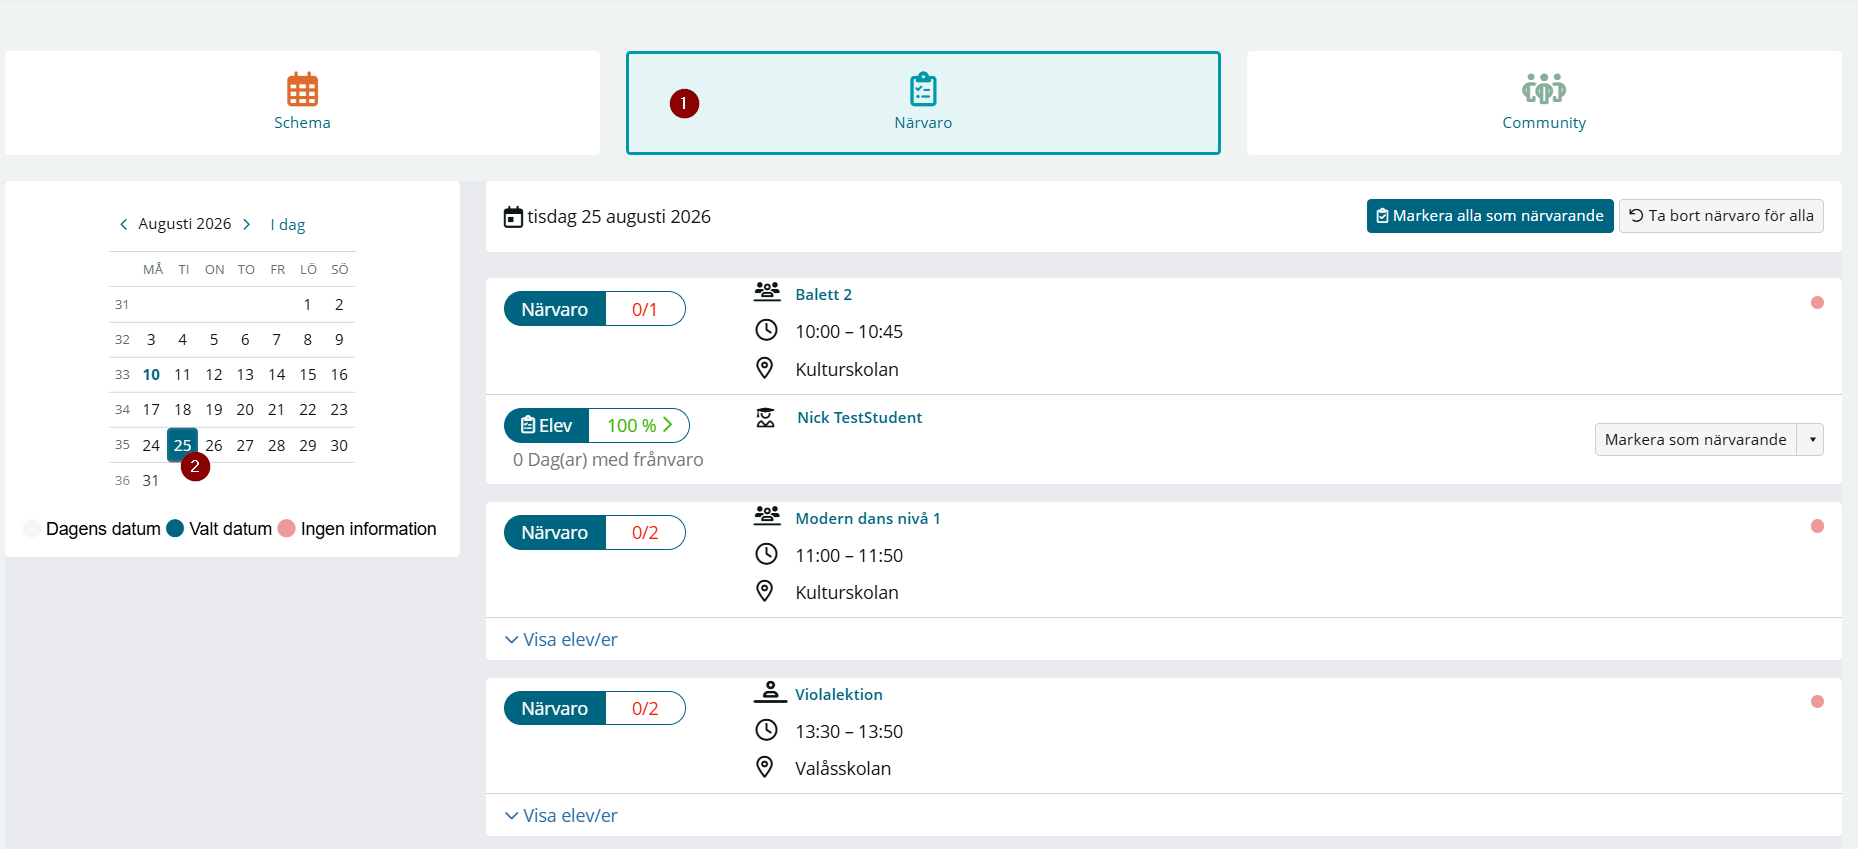Click the Närvaro clipboard icon

coord(923,90)
